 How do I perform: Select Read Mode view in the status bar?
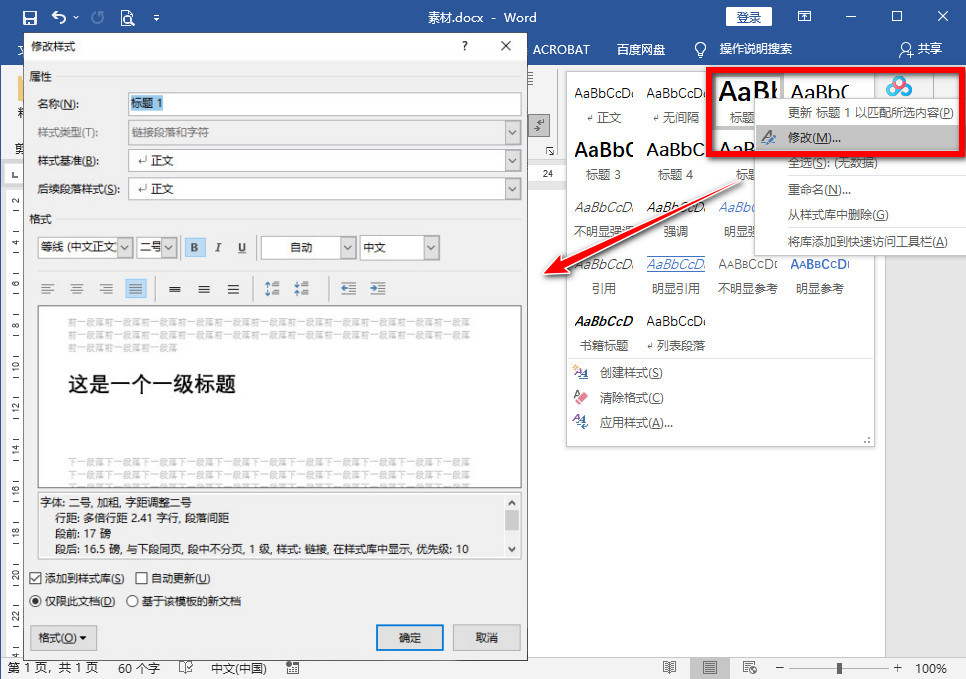(670, 667)
